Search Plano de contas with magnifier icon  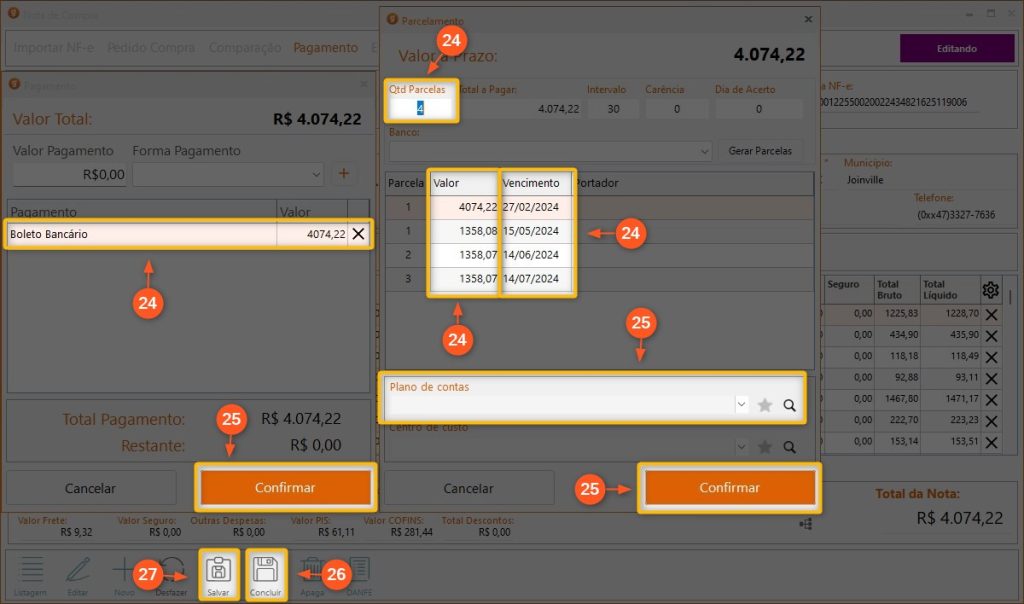[789, 405]
